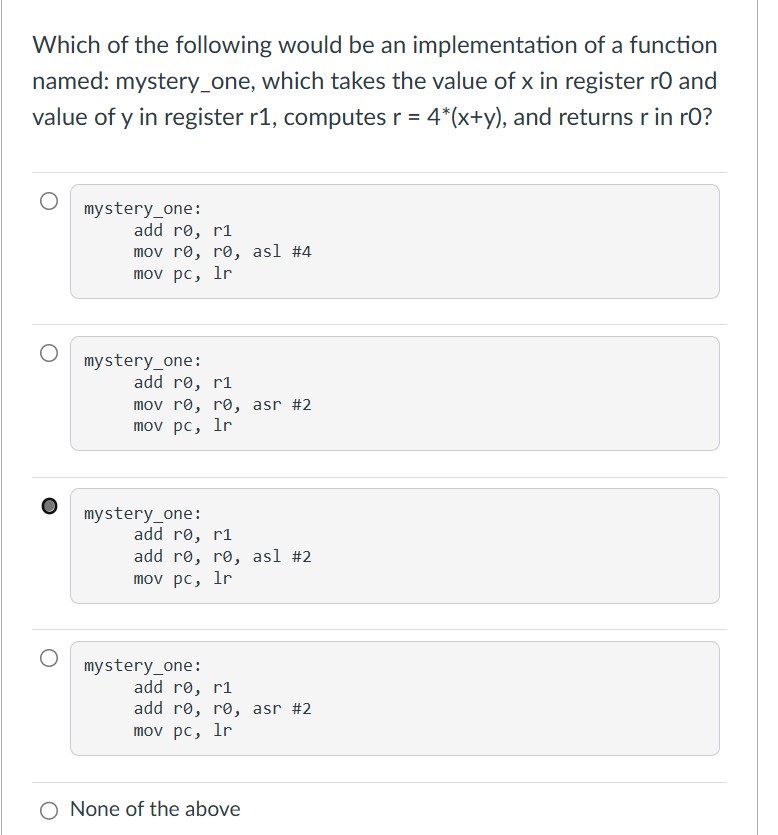Screen dimensions: 778x835
Task: Click the fourth answer's code block area
Action: pyautogui.click(x=395, y=697)
